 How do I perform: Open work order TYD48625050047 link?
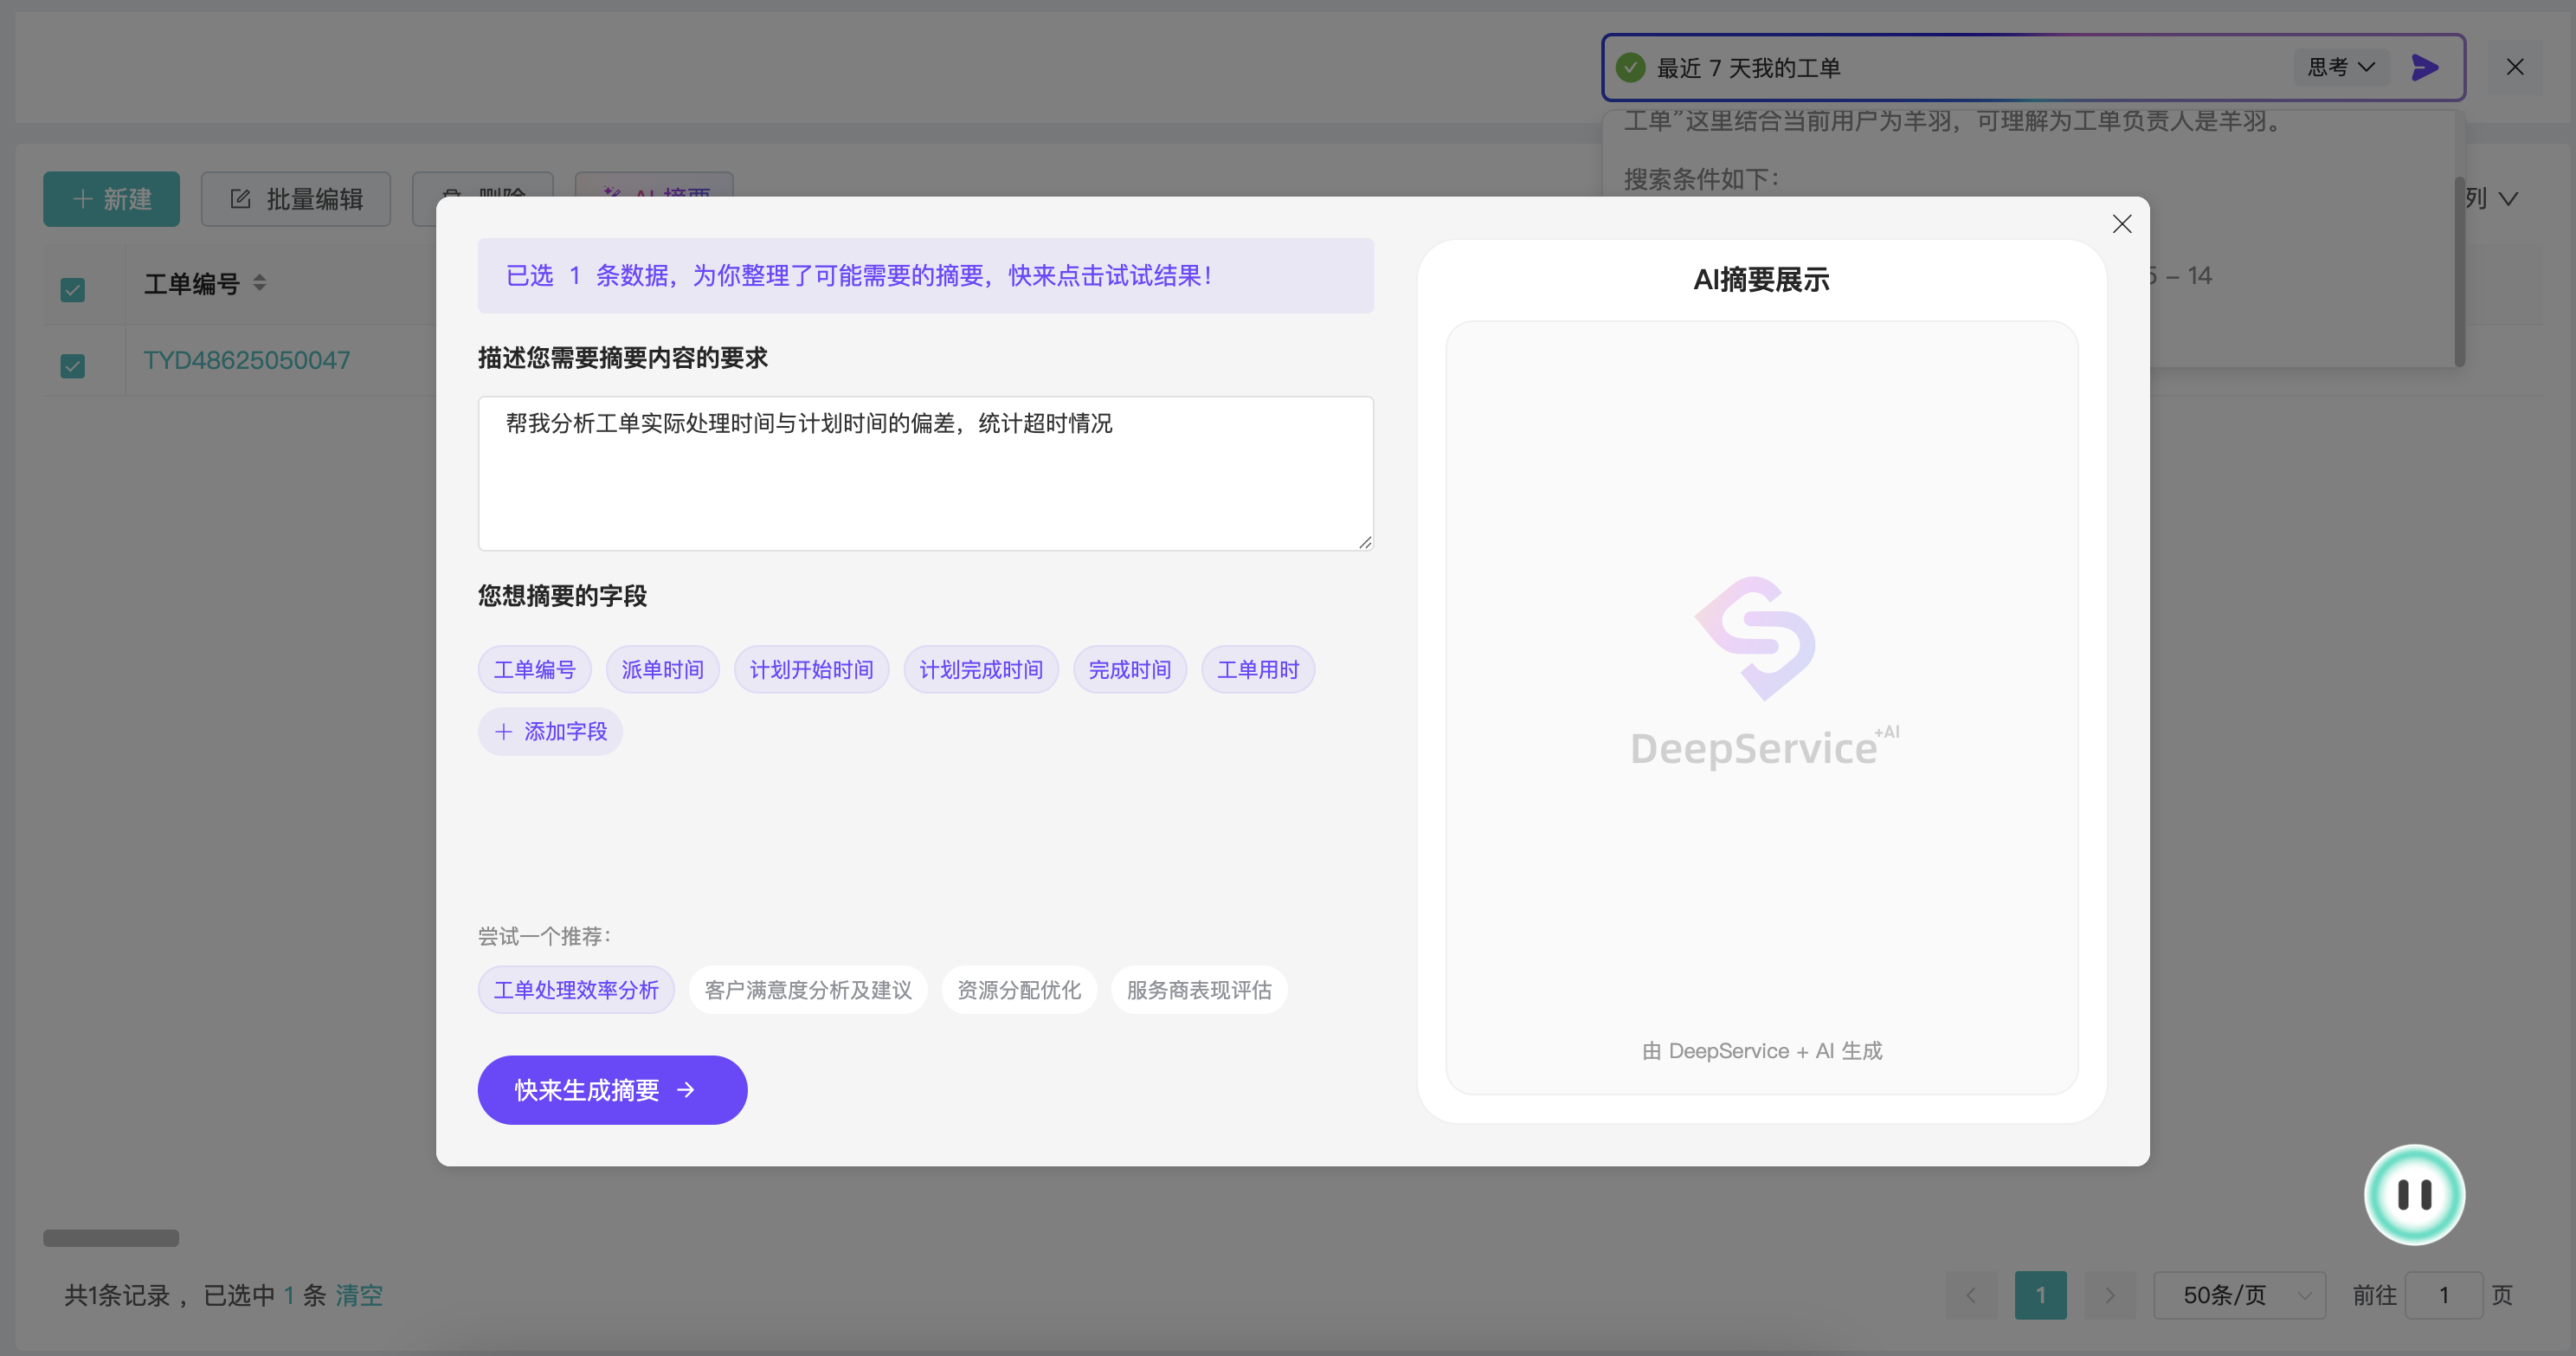tap(247, 360)
